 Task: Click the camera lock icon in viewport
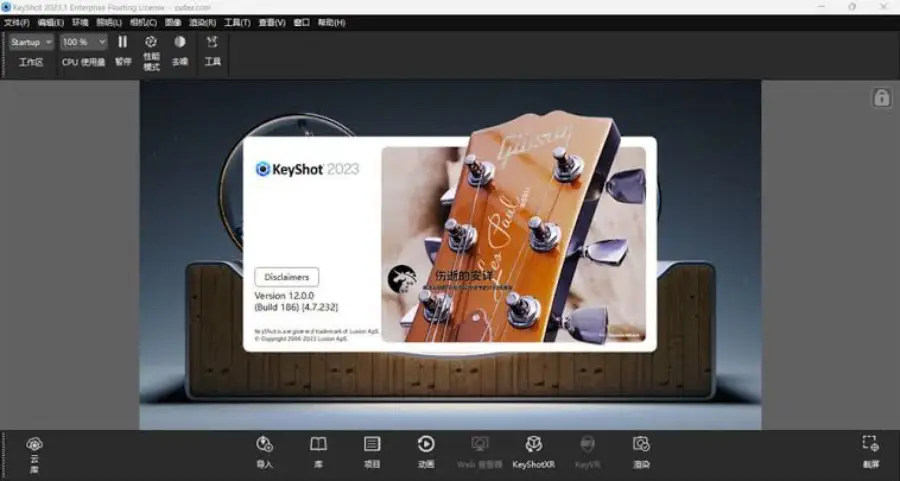(x=881, y=97)
